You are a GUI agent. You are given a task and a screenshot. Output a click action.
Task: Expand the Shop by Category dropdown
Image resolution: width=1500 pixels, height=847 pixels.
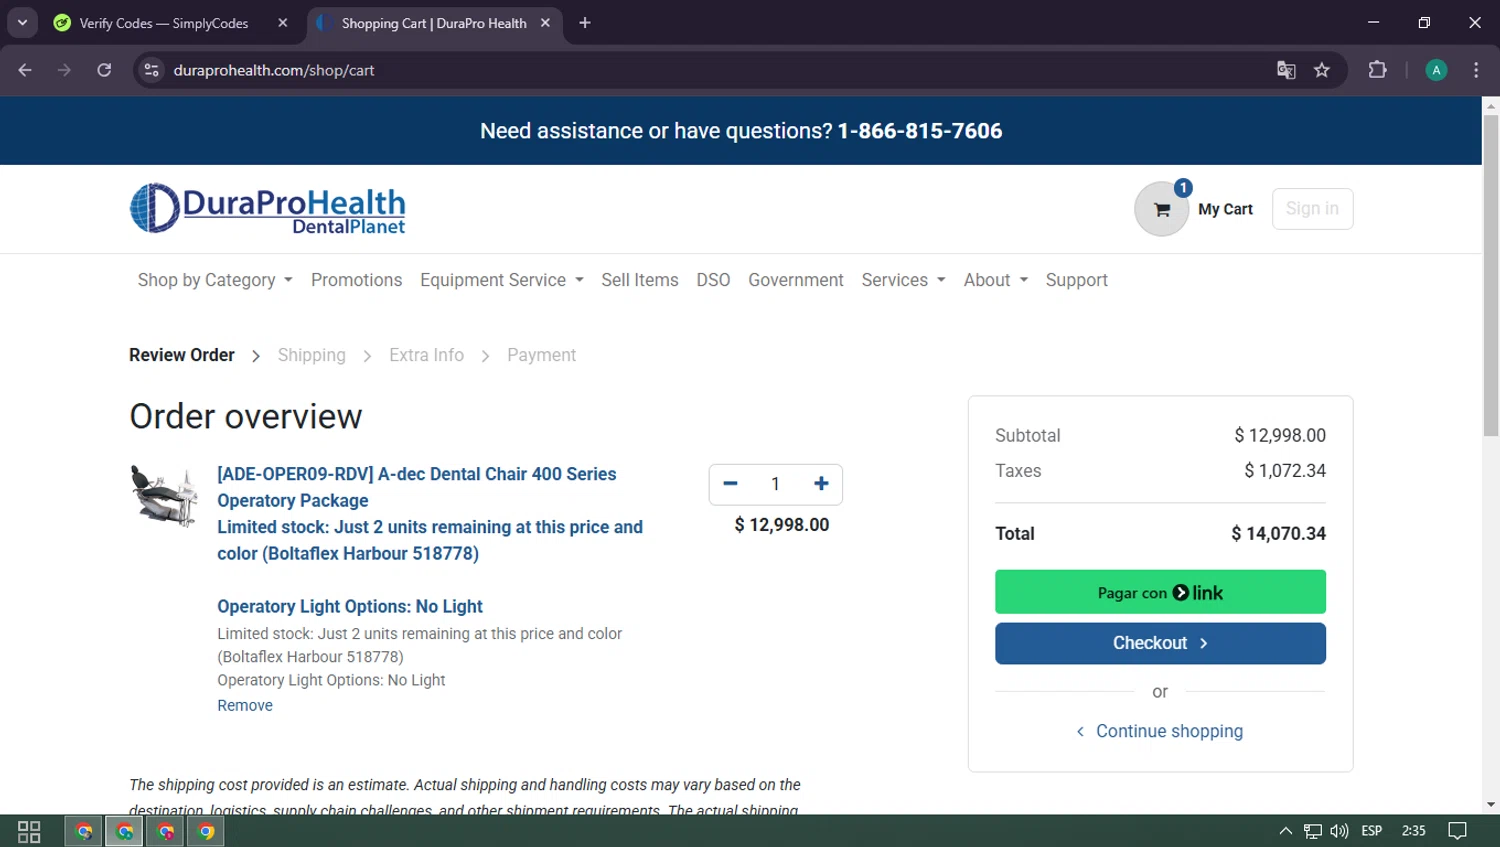tap(215, 280)
